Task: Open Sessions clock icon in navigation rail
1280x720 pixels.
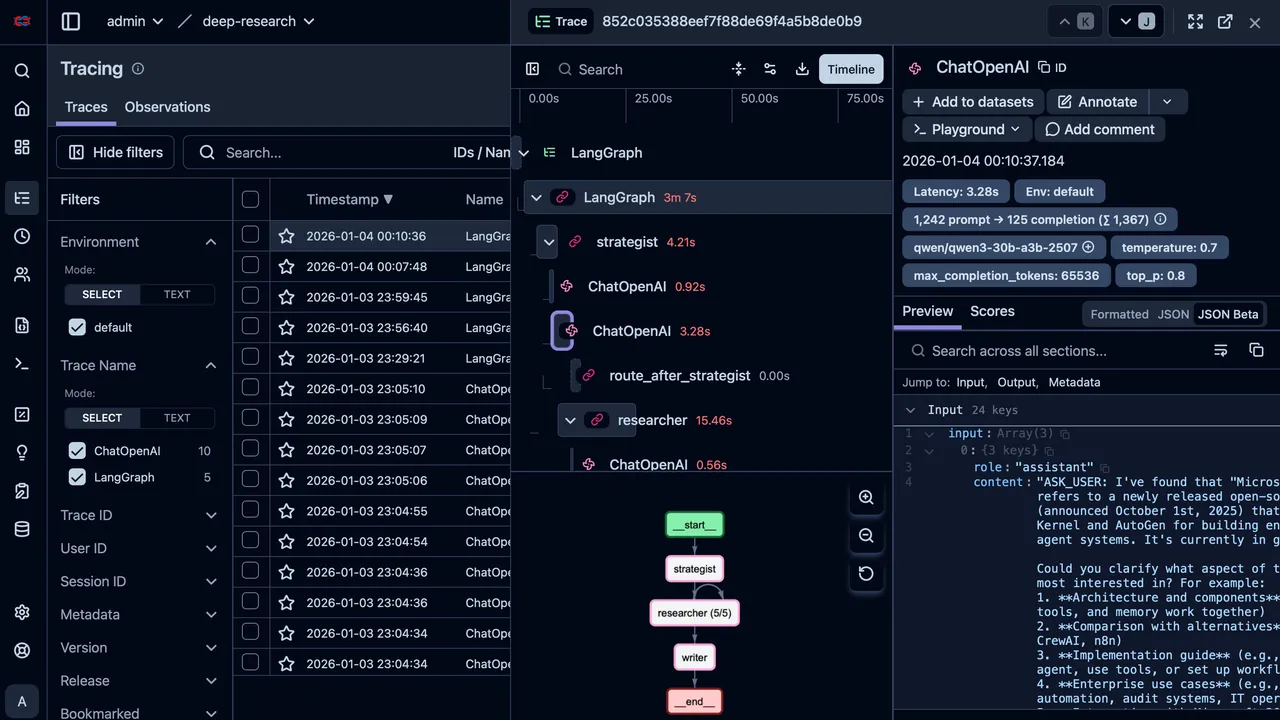Action: click(22, 236)
